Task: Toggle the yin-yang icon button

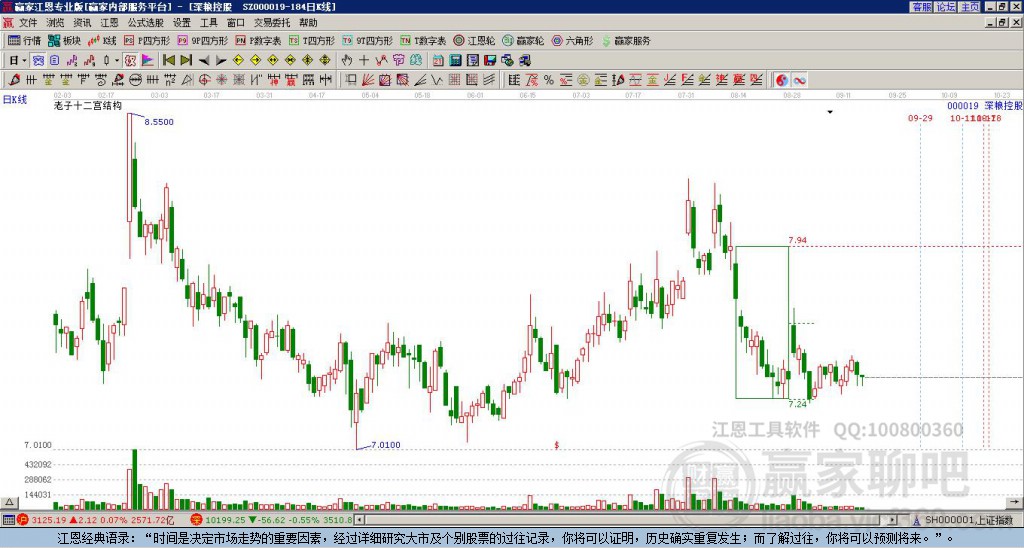Action: (782, 80)
